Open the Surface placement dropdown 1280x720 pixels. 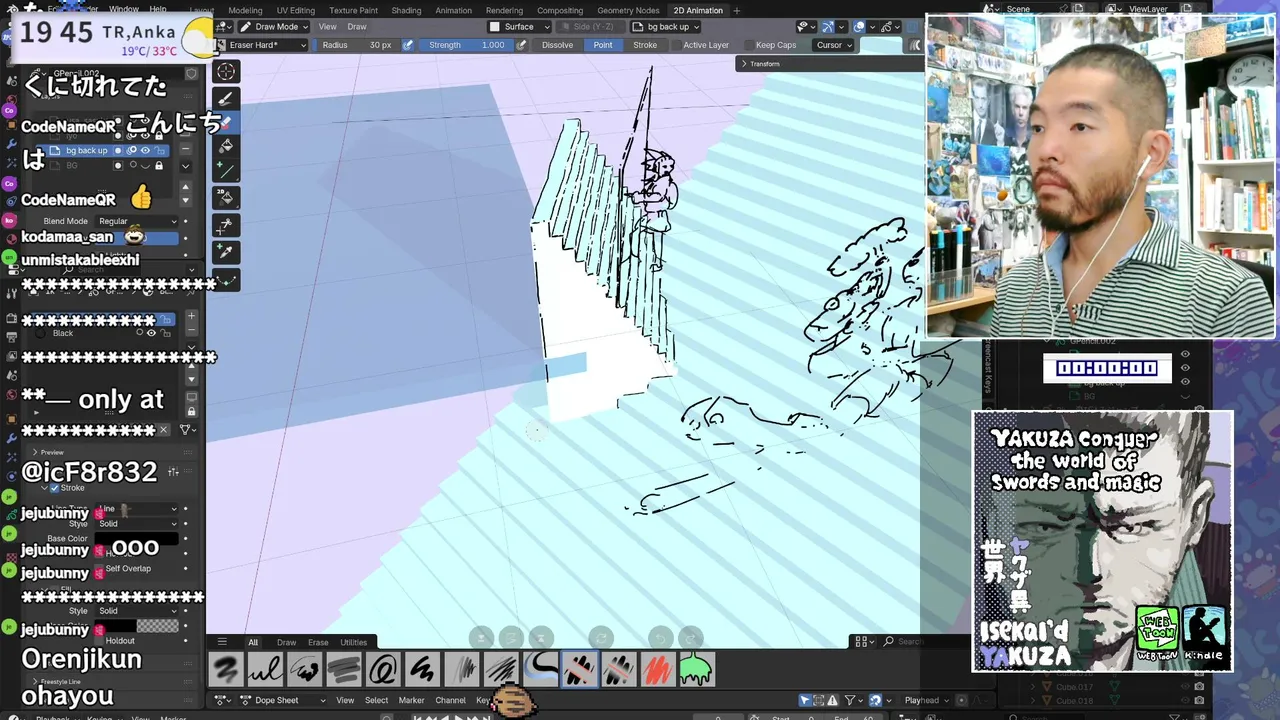coord(519,27)
